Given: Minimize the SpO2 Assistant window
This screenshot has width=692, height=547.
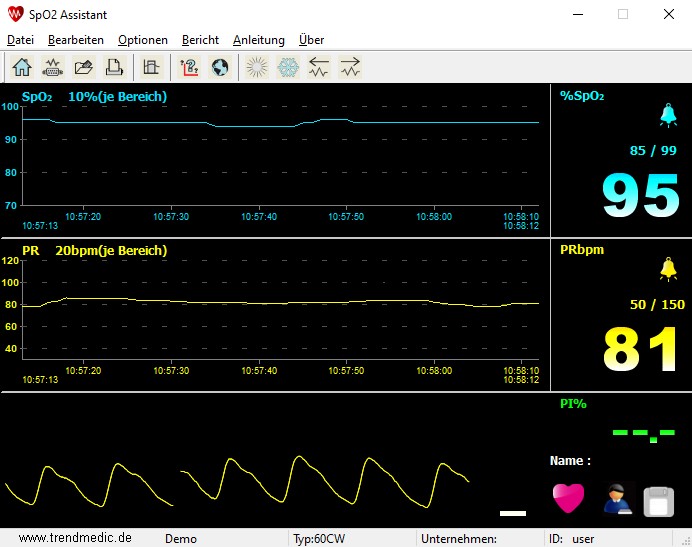Looking at the screenshot, I should [578, 15].
